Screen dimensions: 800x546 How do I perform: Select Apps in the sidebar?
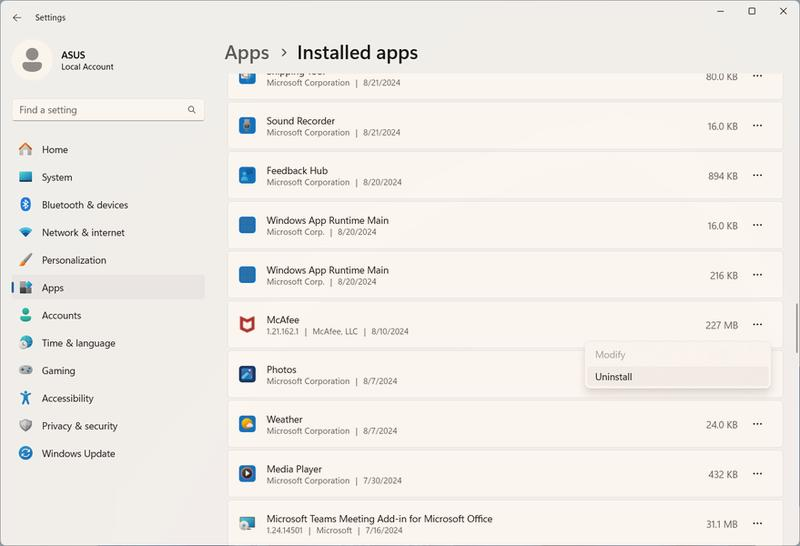point(108,287)
